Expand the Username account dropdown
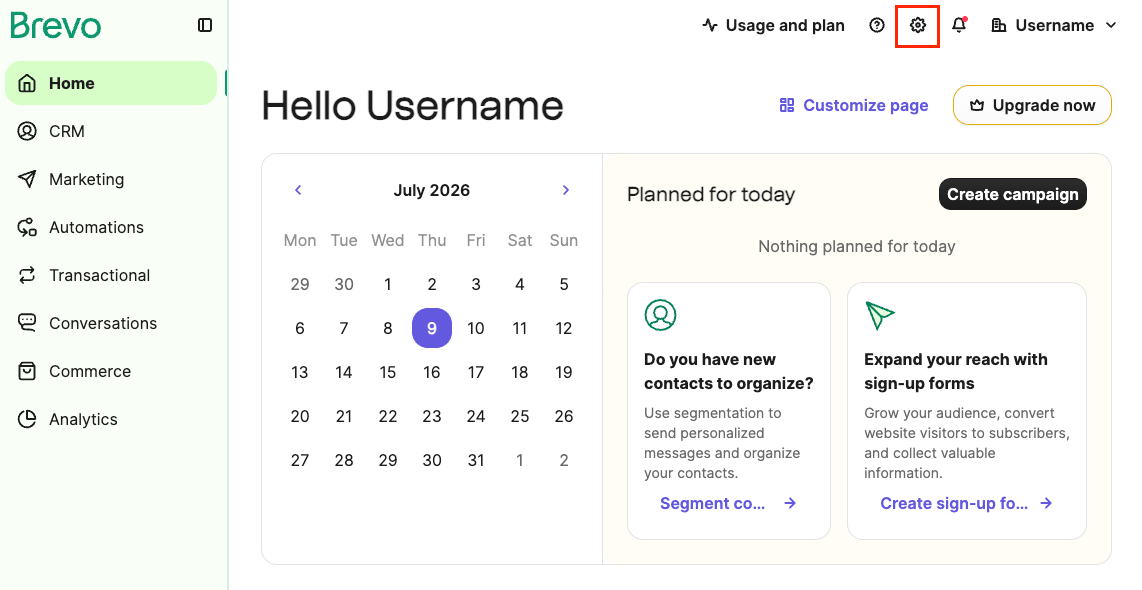 [x=1054, y=25]
